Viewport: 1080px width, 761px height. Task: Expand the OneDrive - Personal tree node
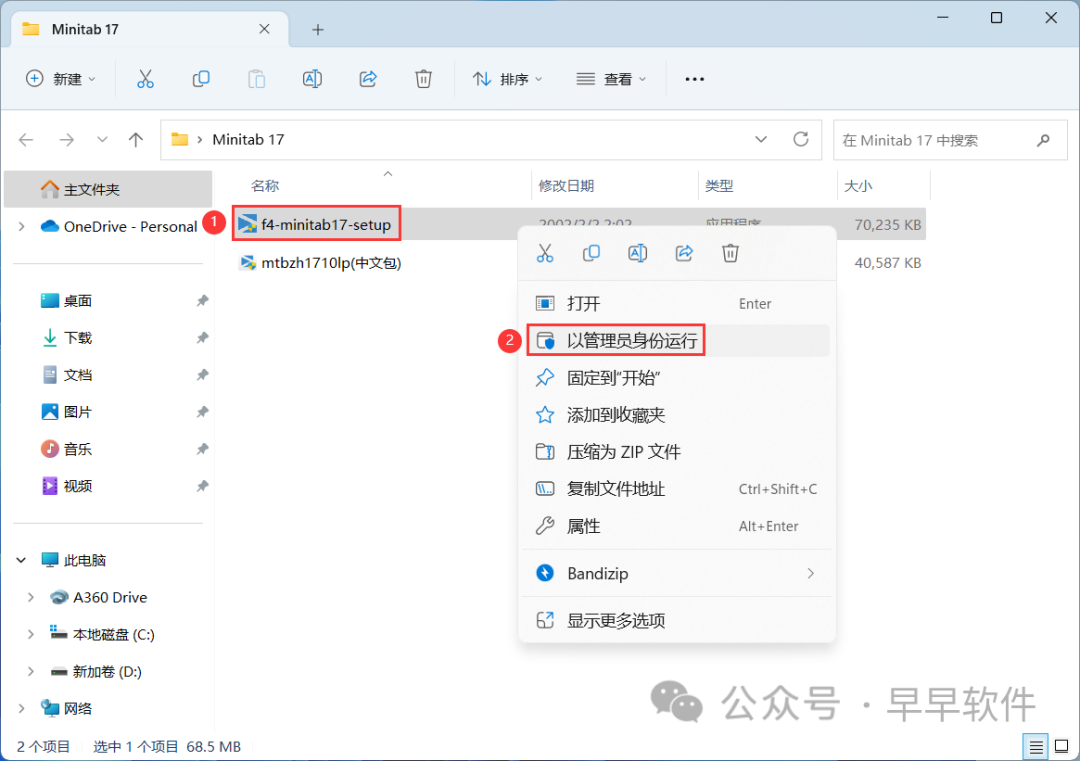point(22,227)
